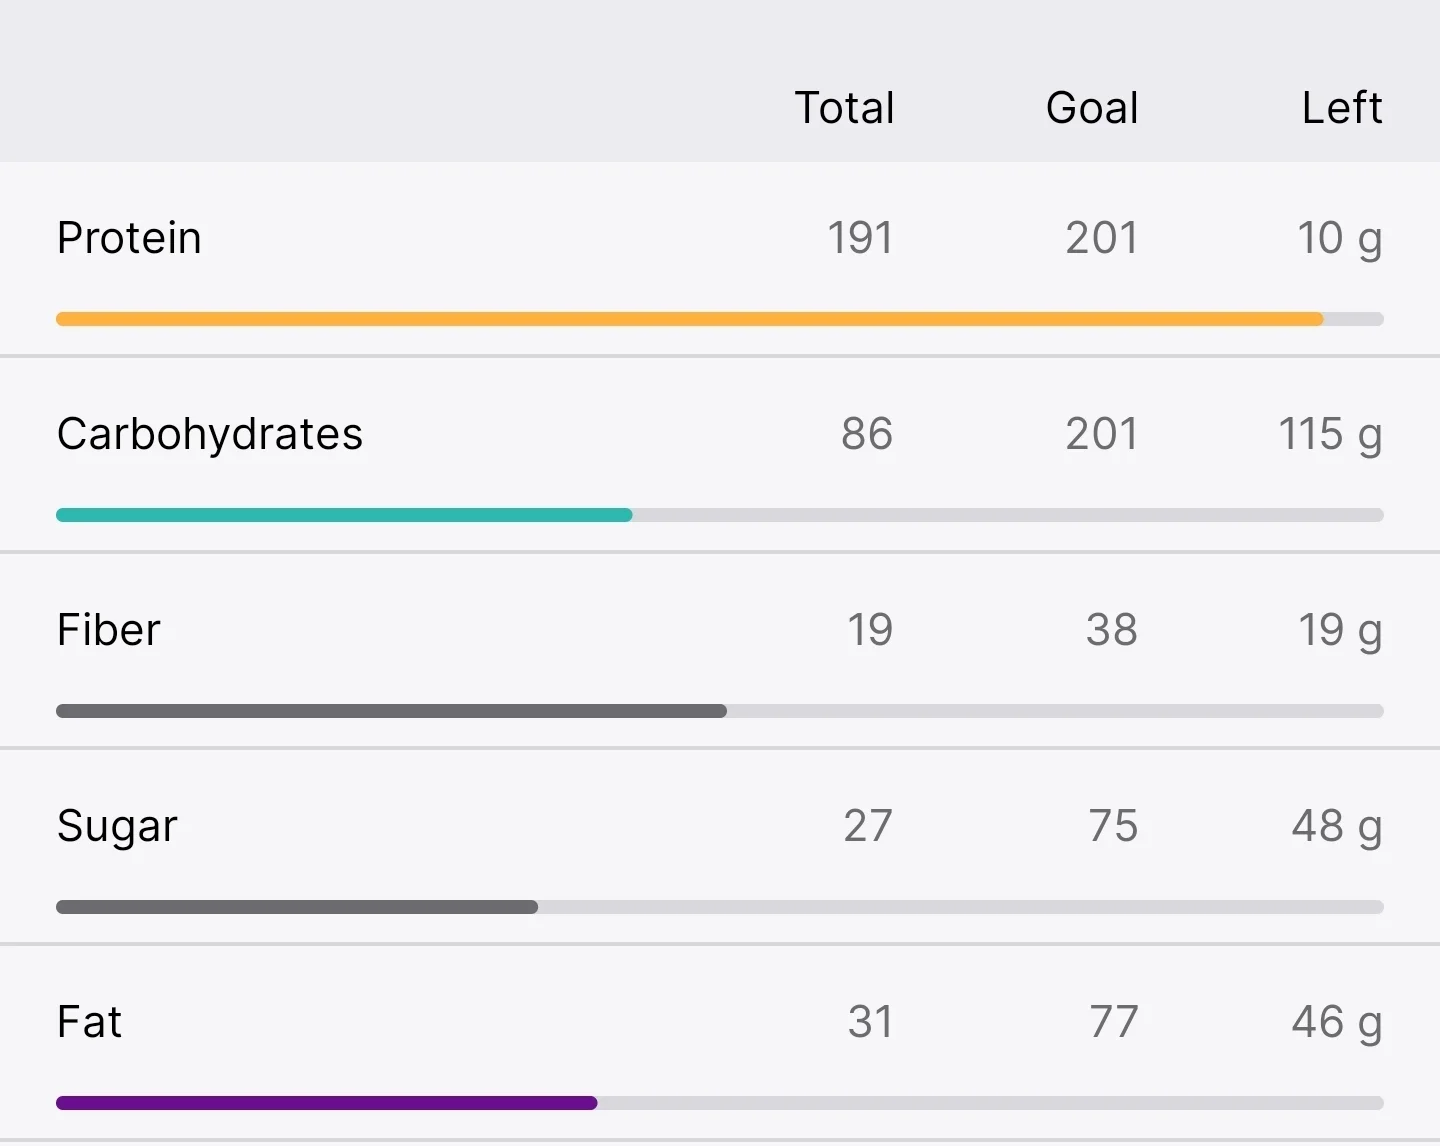Select the Fiber row label

coord(108,630)
